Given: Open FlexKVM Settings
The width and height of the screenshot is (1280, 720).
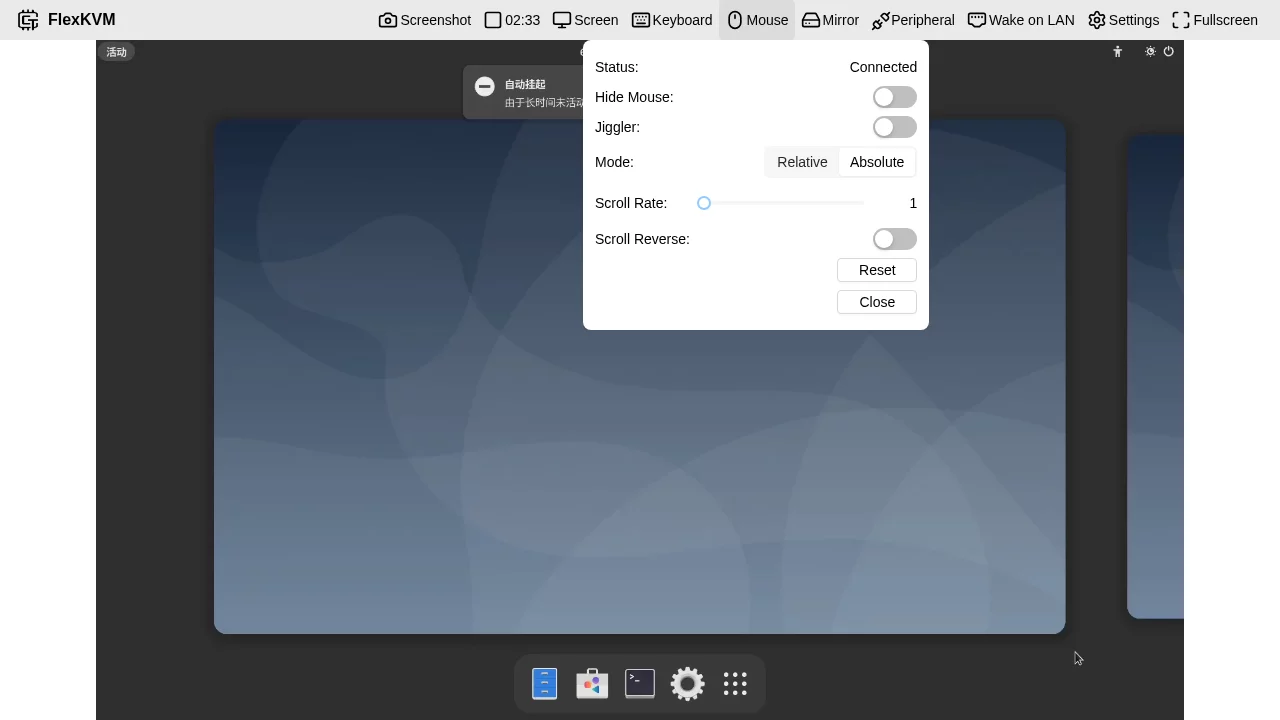Looking at the screenshot, I should tap(1124, 20).
